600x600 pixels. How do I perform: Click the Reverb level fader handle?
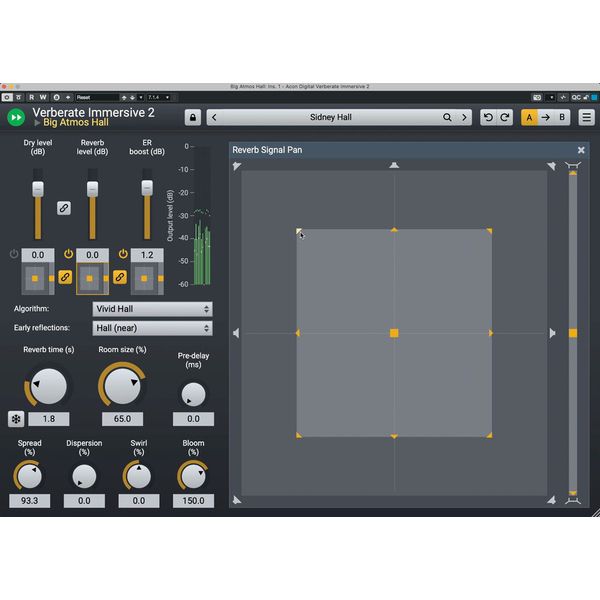92,189
